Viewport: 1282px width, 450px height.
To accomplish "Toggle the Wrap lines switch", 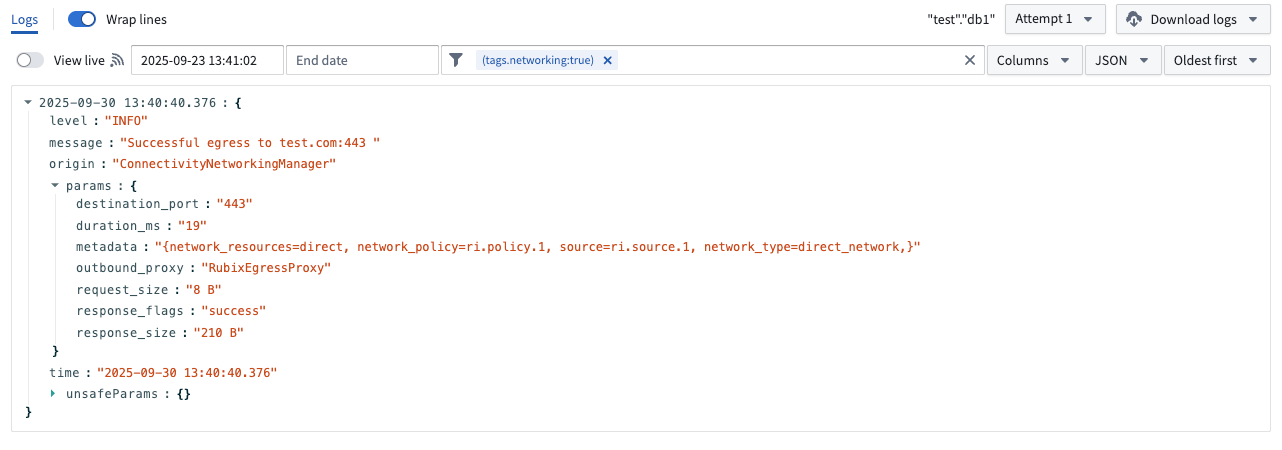I will pos(82,19).
